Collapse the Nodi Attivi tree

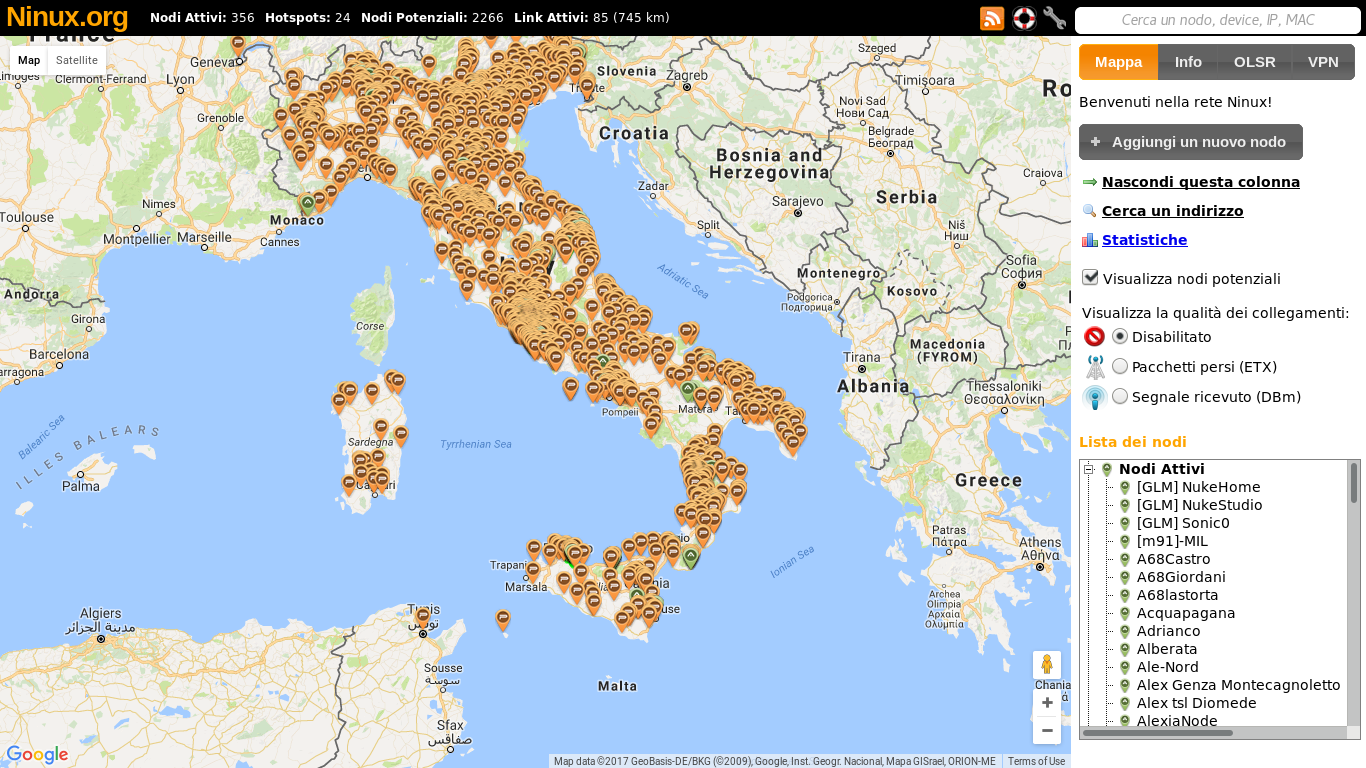coord(1089,470)
